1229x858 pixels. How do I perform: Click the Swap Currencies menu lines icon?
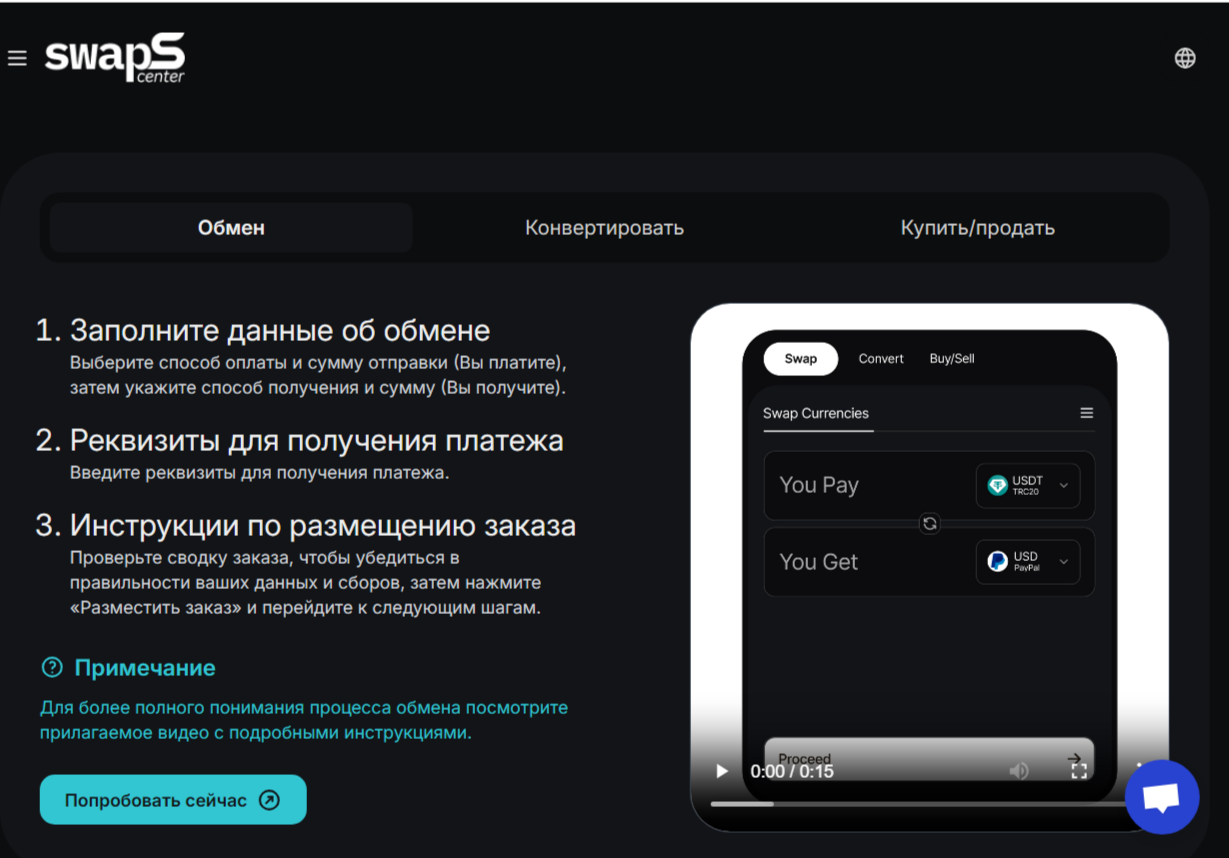pyautogui.click(x=1086, y=413)
